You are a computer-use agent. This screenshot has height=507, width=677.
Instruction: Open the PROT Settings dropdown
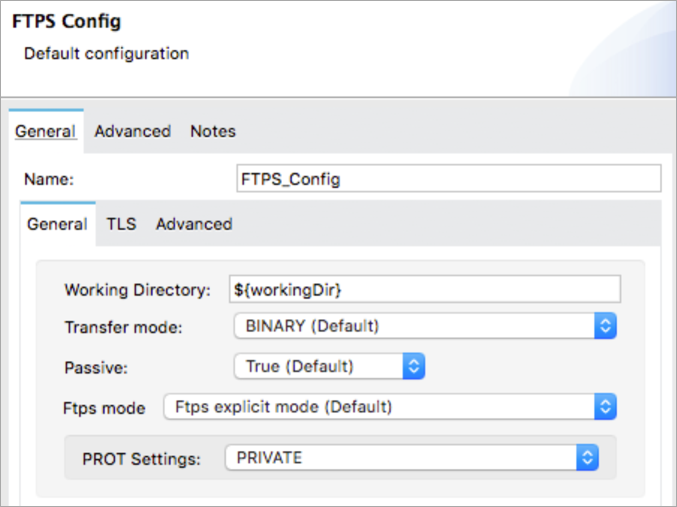click(411, 457)
